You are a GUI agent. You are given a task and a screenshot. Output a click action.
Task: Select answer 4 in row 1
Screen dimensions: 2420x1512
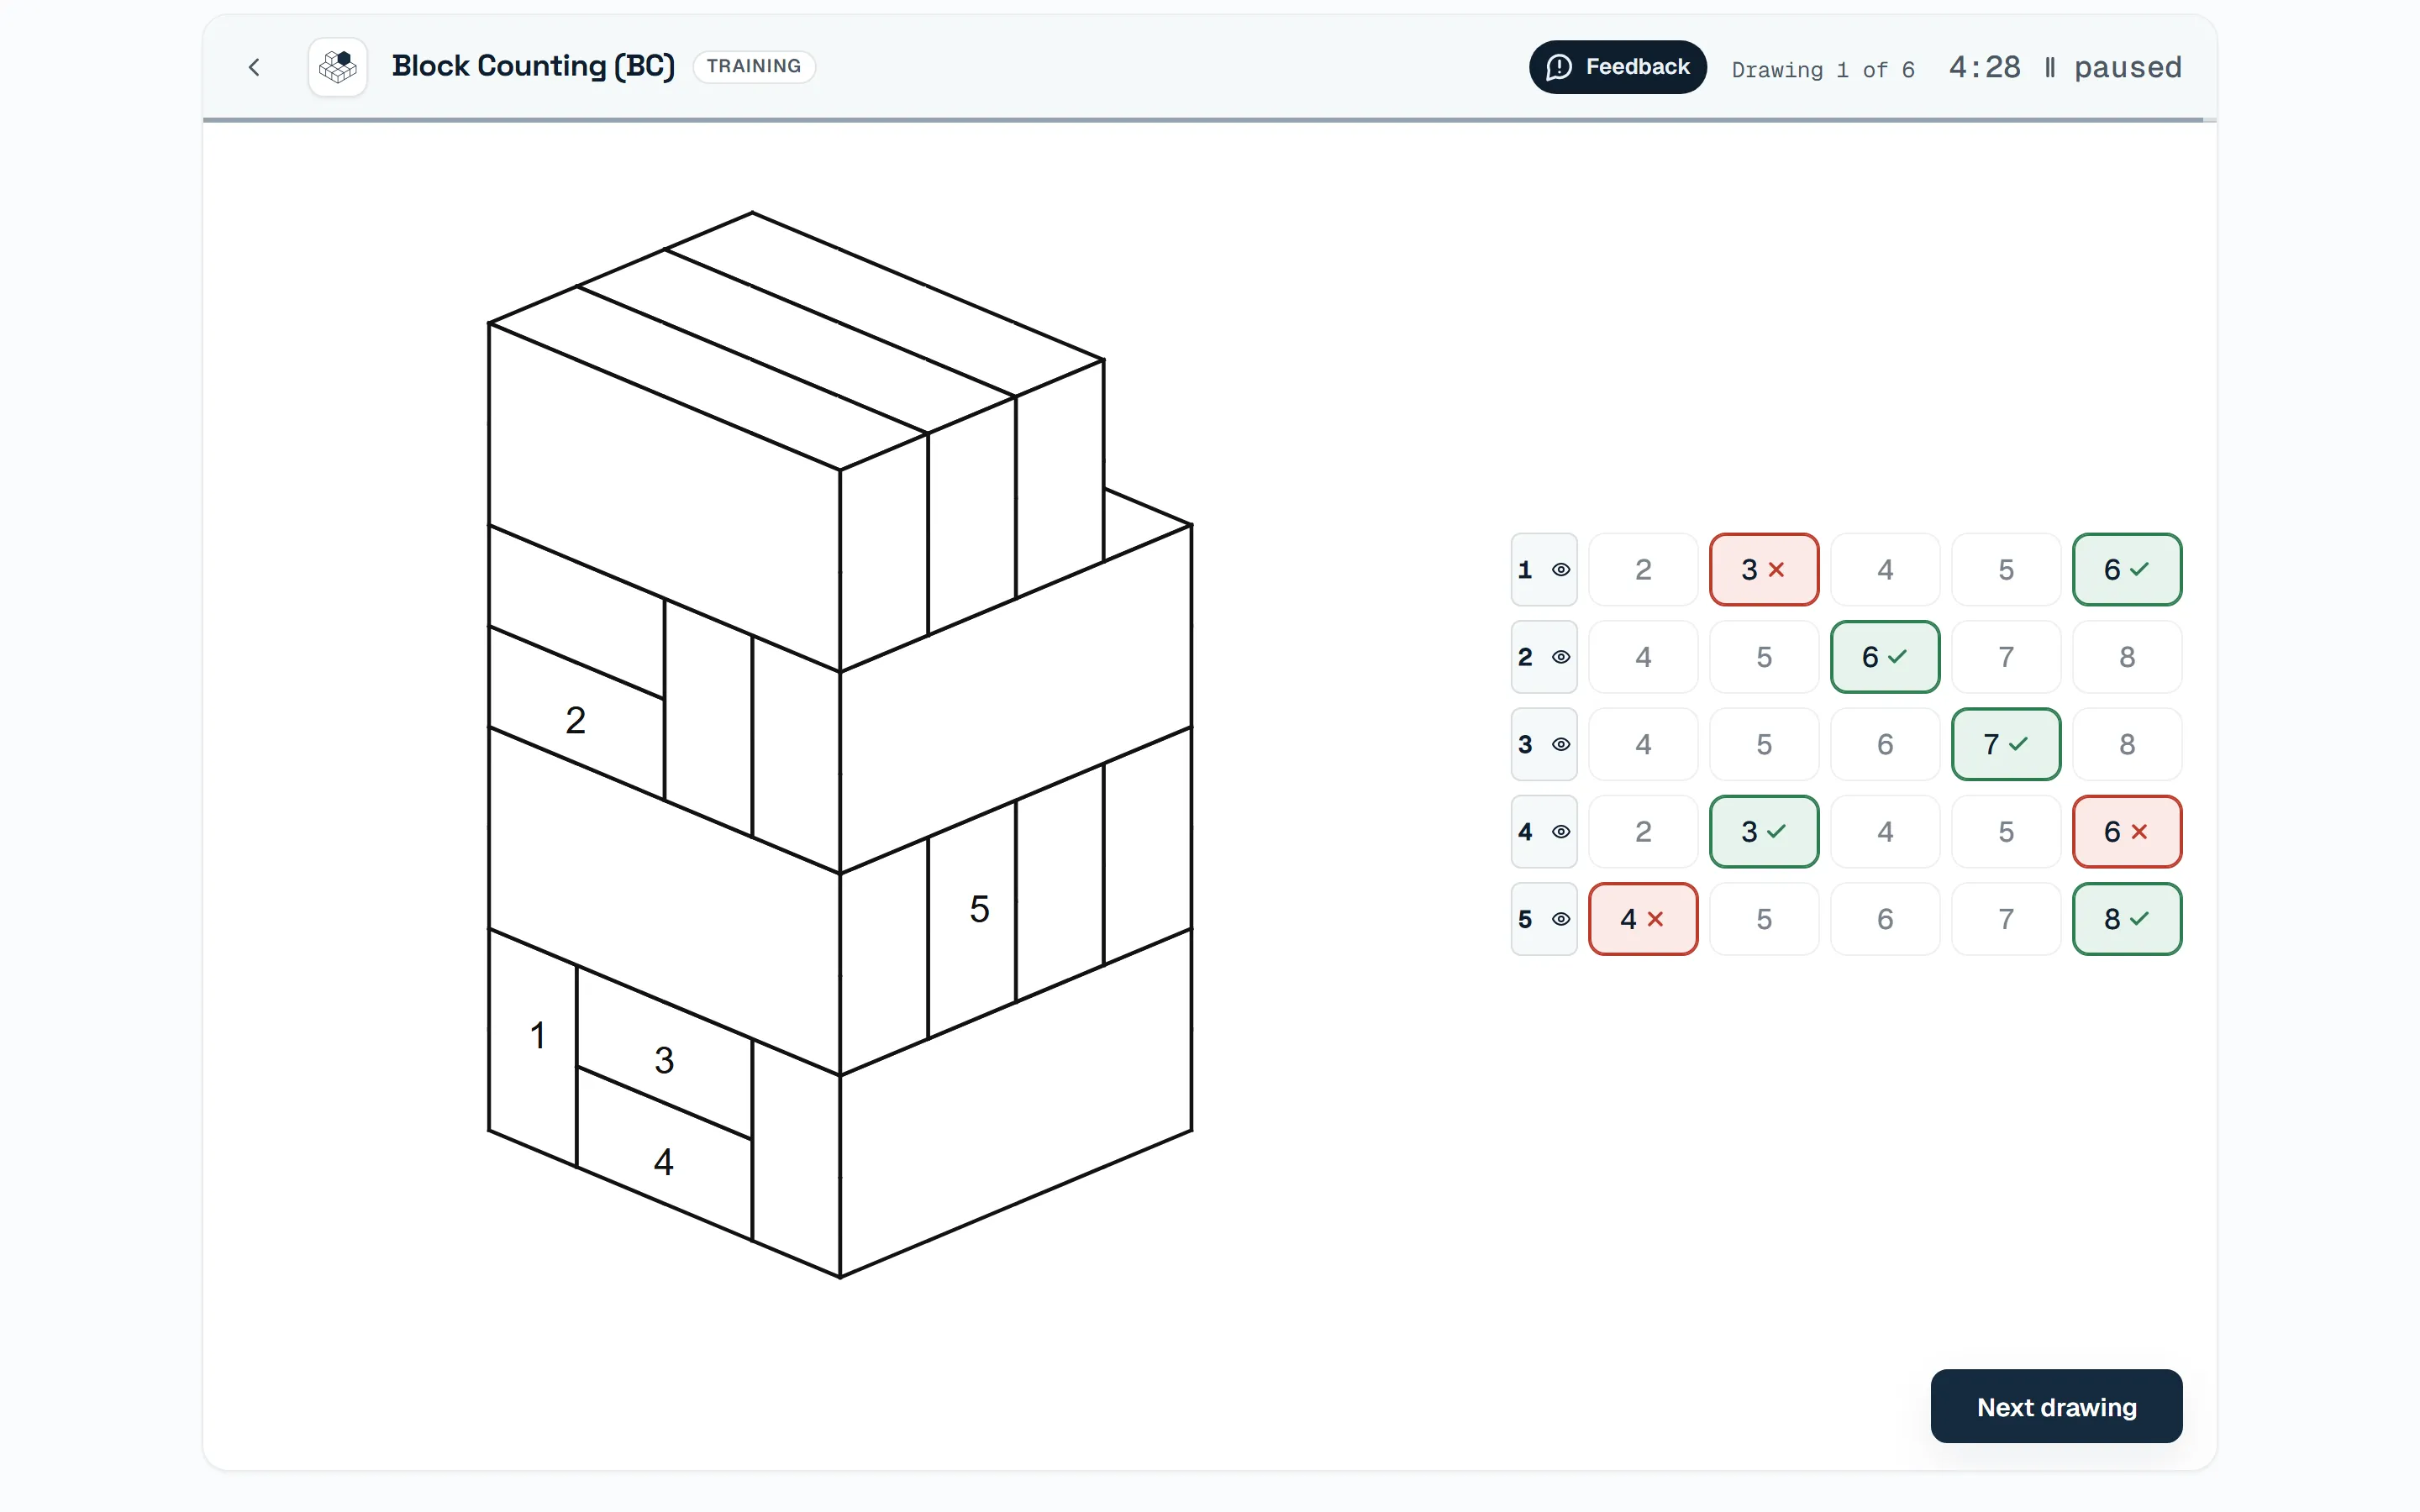click(x=1885, y=570)
